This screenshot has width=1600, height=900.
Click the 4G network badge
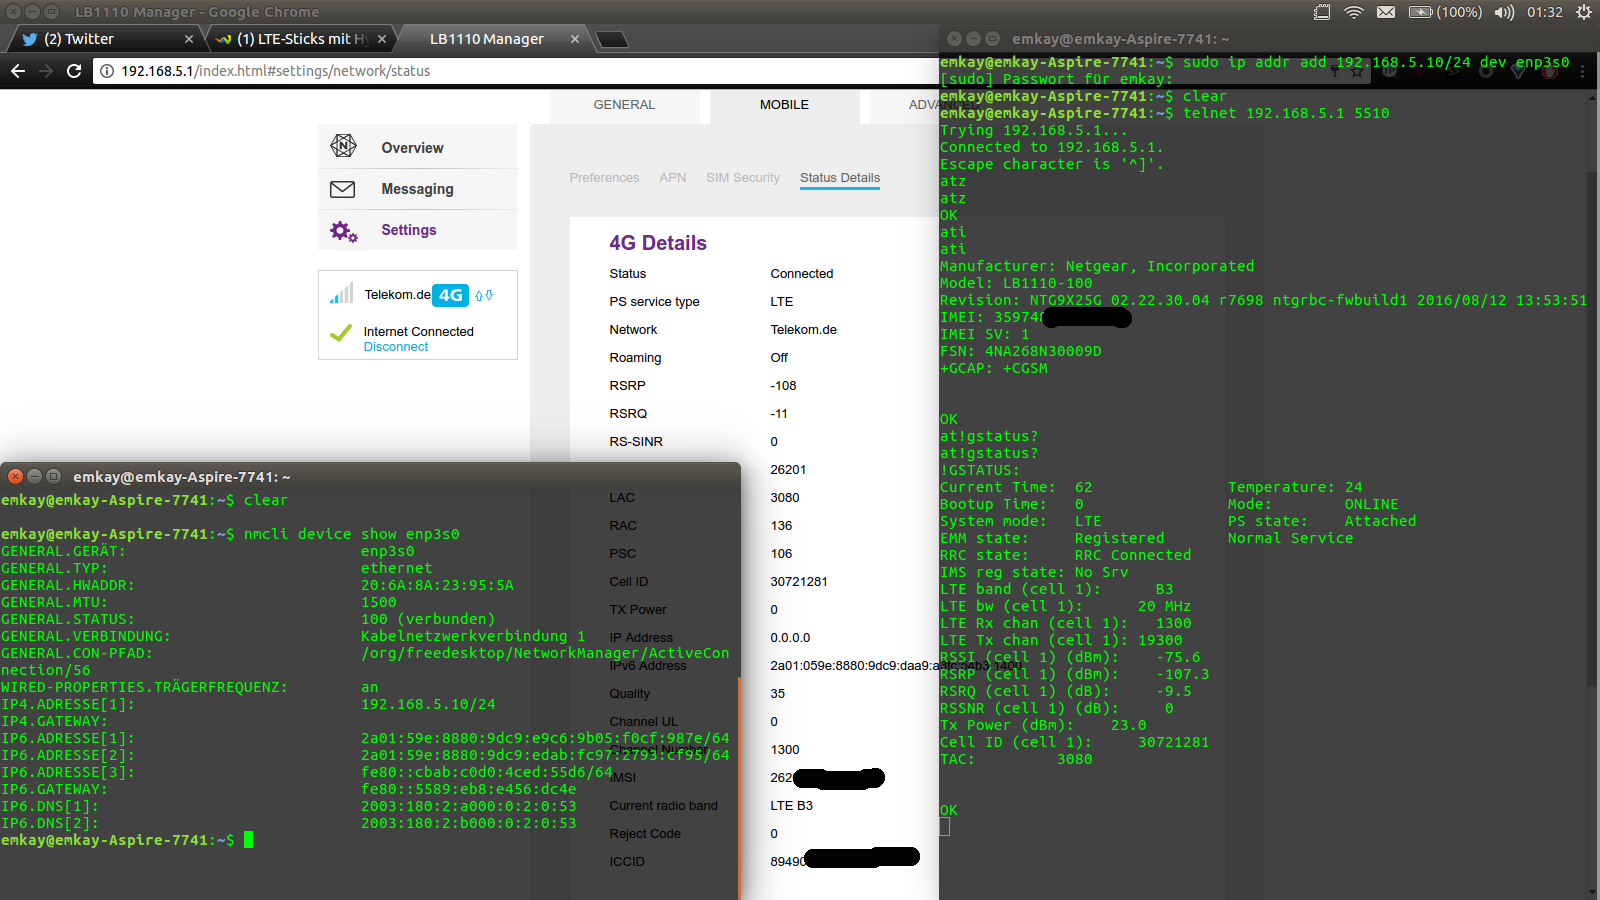coord(451,295)
